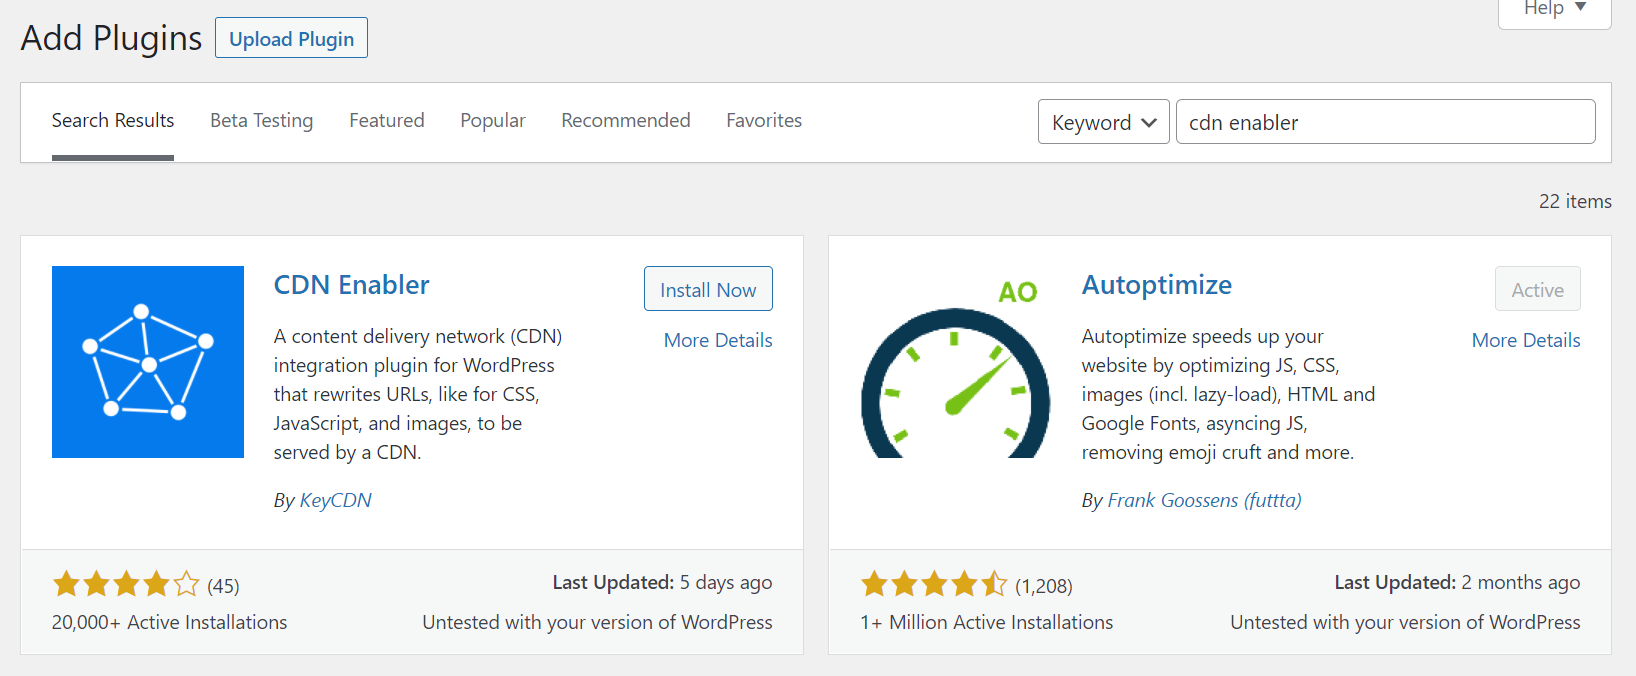Select the Popular tab
This screenshot has width=1636, height=676.
tap(493, 121)
